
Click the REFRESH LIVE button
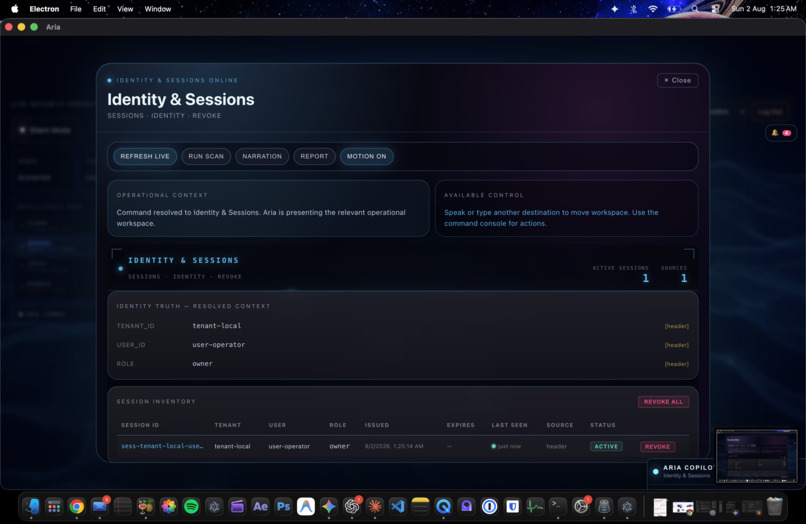[144, 156]
